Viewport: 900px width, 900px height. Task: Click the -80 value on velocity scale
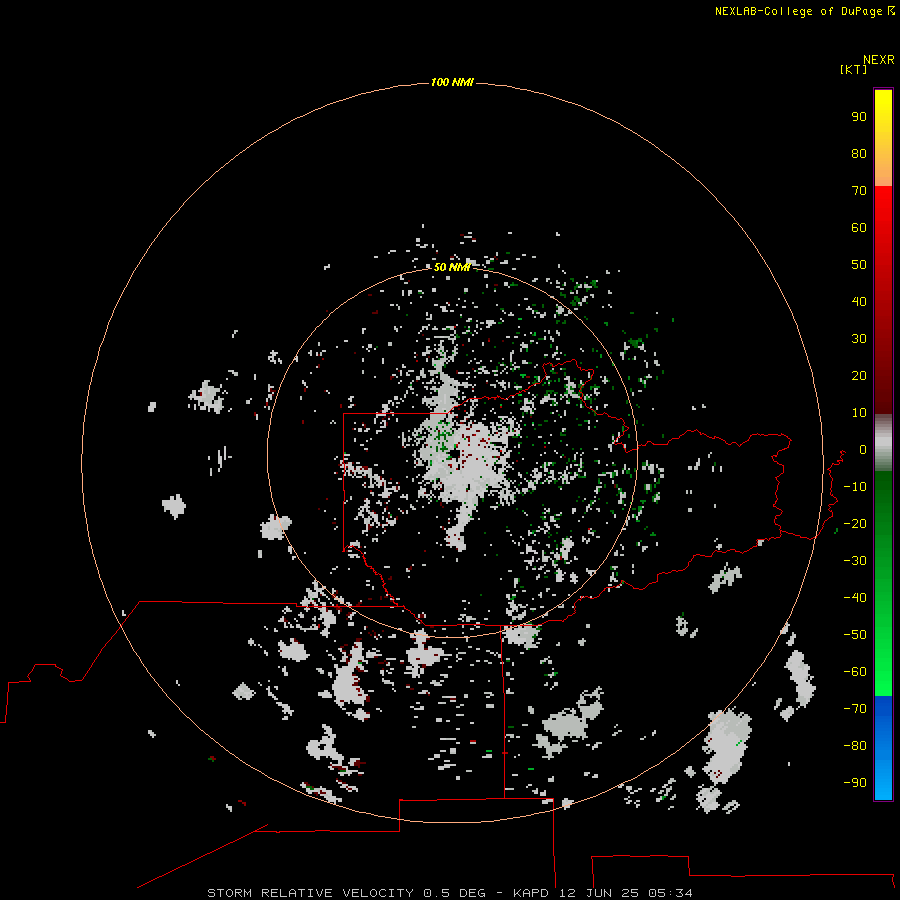(x=855, y=746)
